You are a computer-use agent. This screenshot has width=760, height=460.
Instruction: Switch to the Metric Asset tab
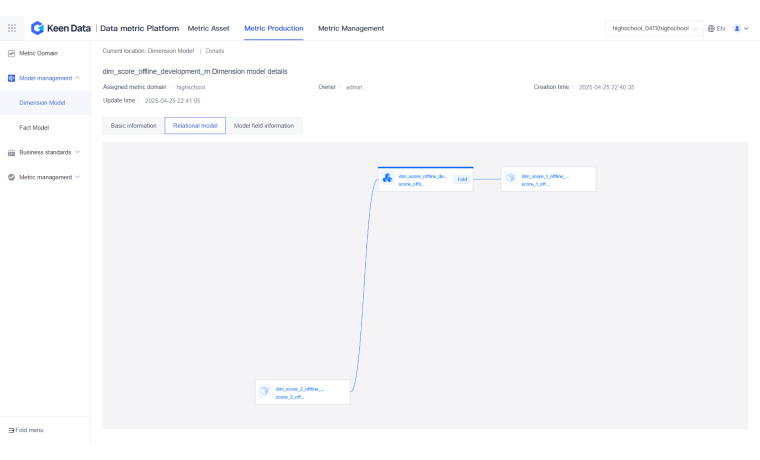click(x=208, y=28)
